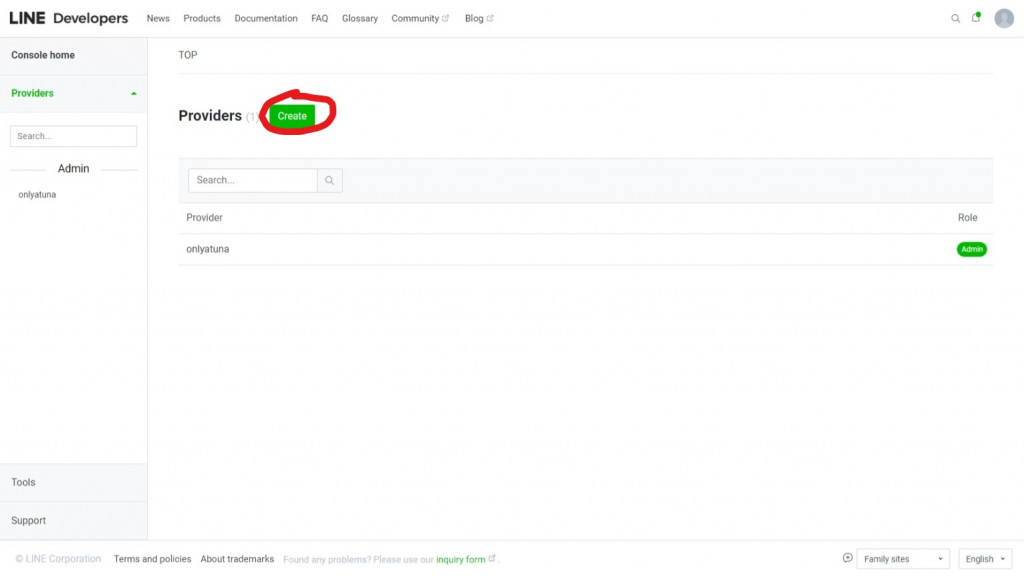This screenshot has height=576, width=1024.
Task: Collapse the Providers sidebar section arrow
Action: click(134, 93)
